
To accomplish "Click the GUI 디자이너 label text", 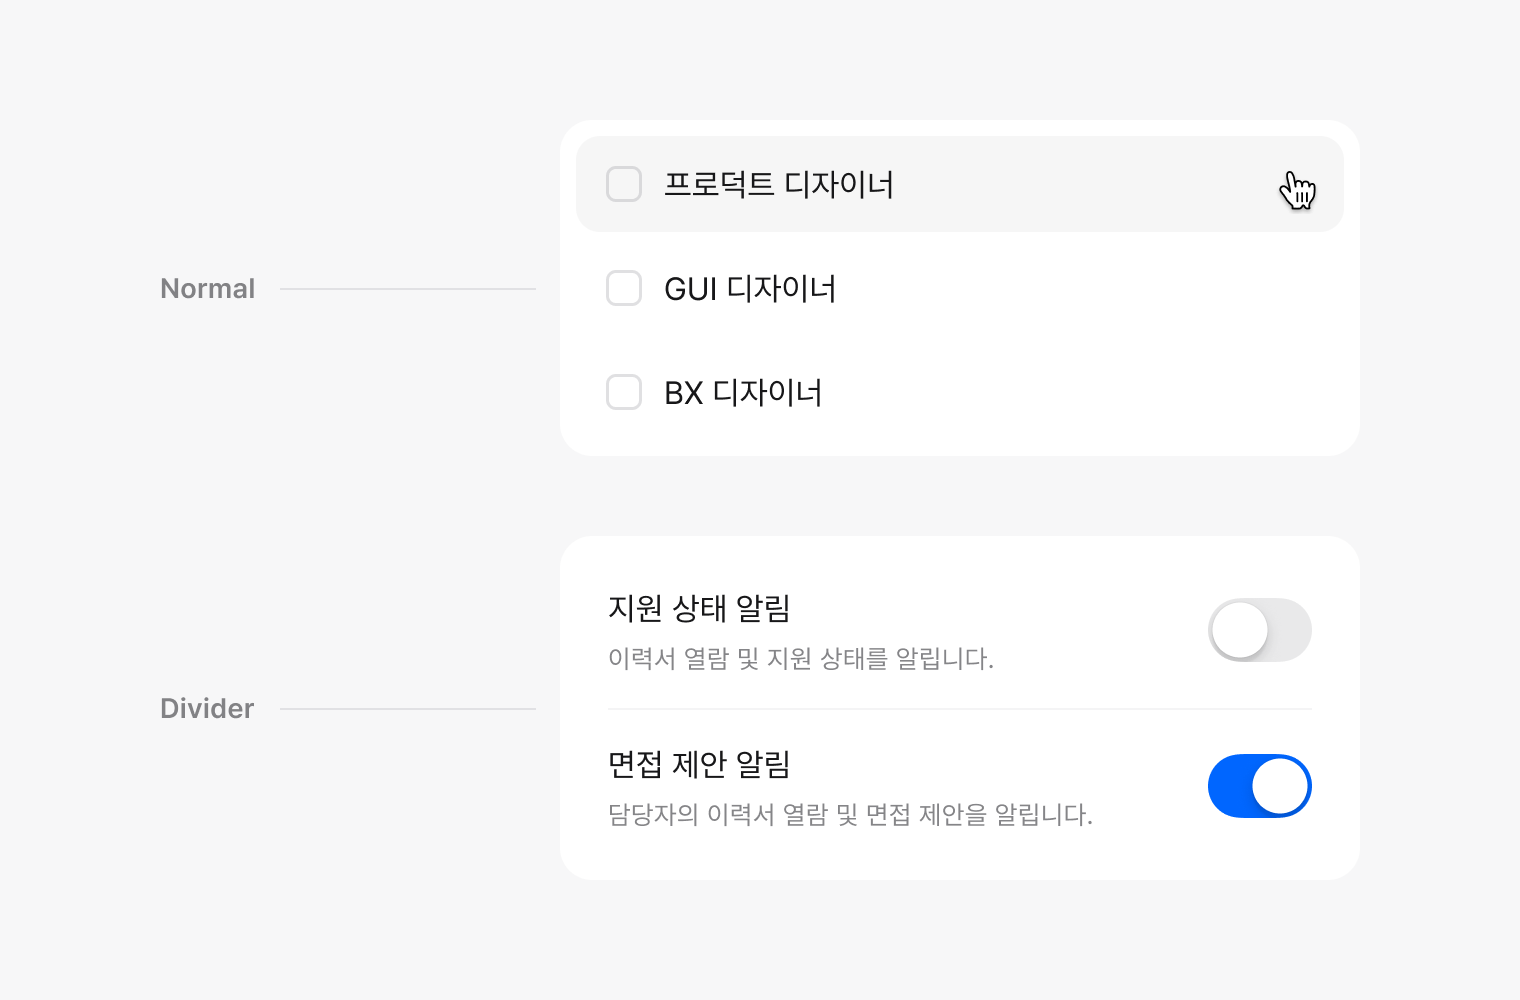I will point(750,289).
